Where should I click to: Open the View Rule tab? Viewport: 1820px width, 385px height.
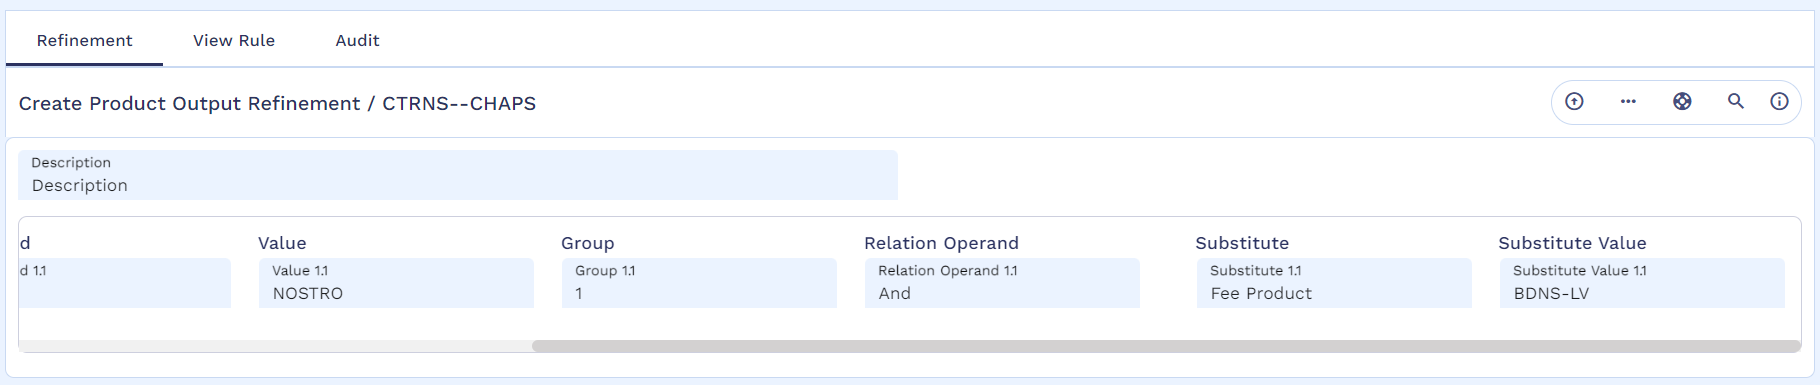(234, 40)
